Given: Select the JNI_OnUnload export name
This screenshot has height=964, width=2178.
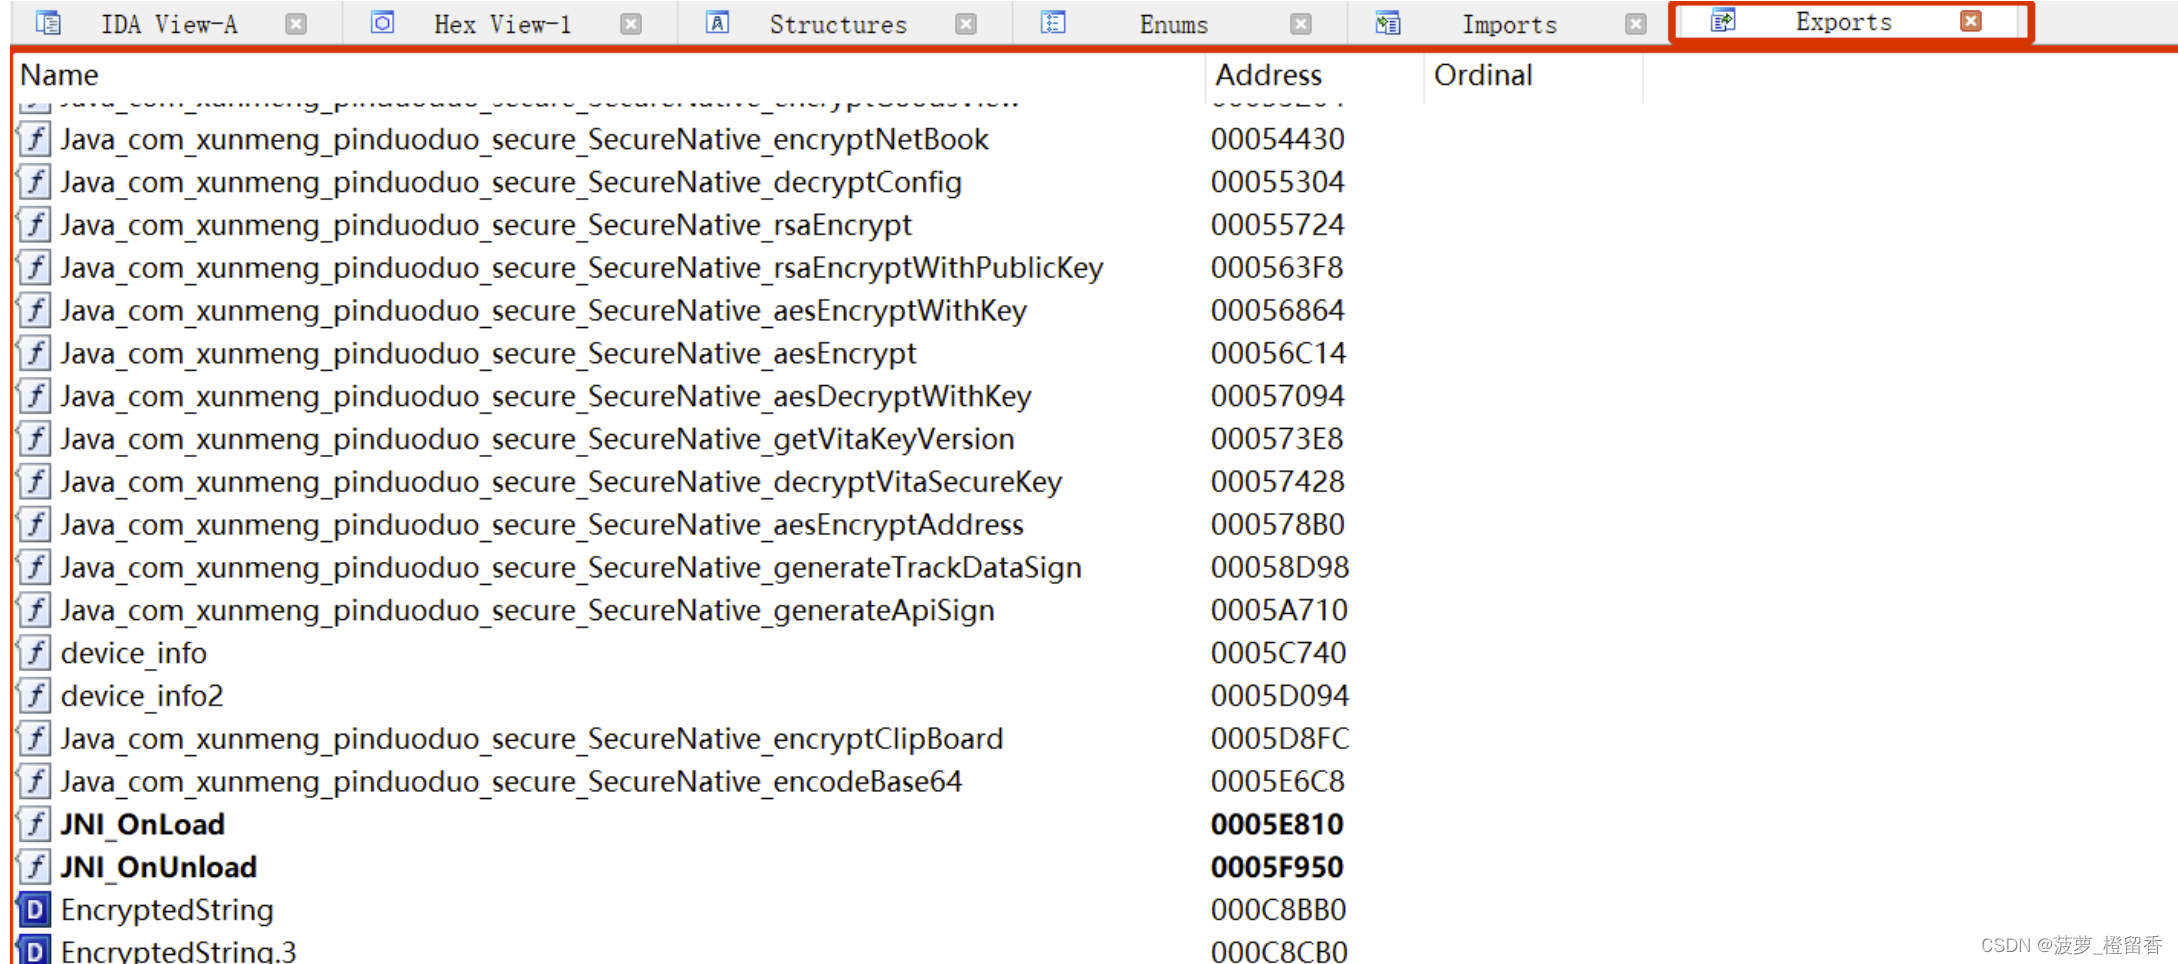Looking at the screenshot, I should click(159, 867).
